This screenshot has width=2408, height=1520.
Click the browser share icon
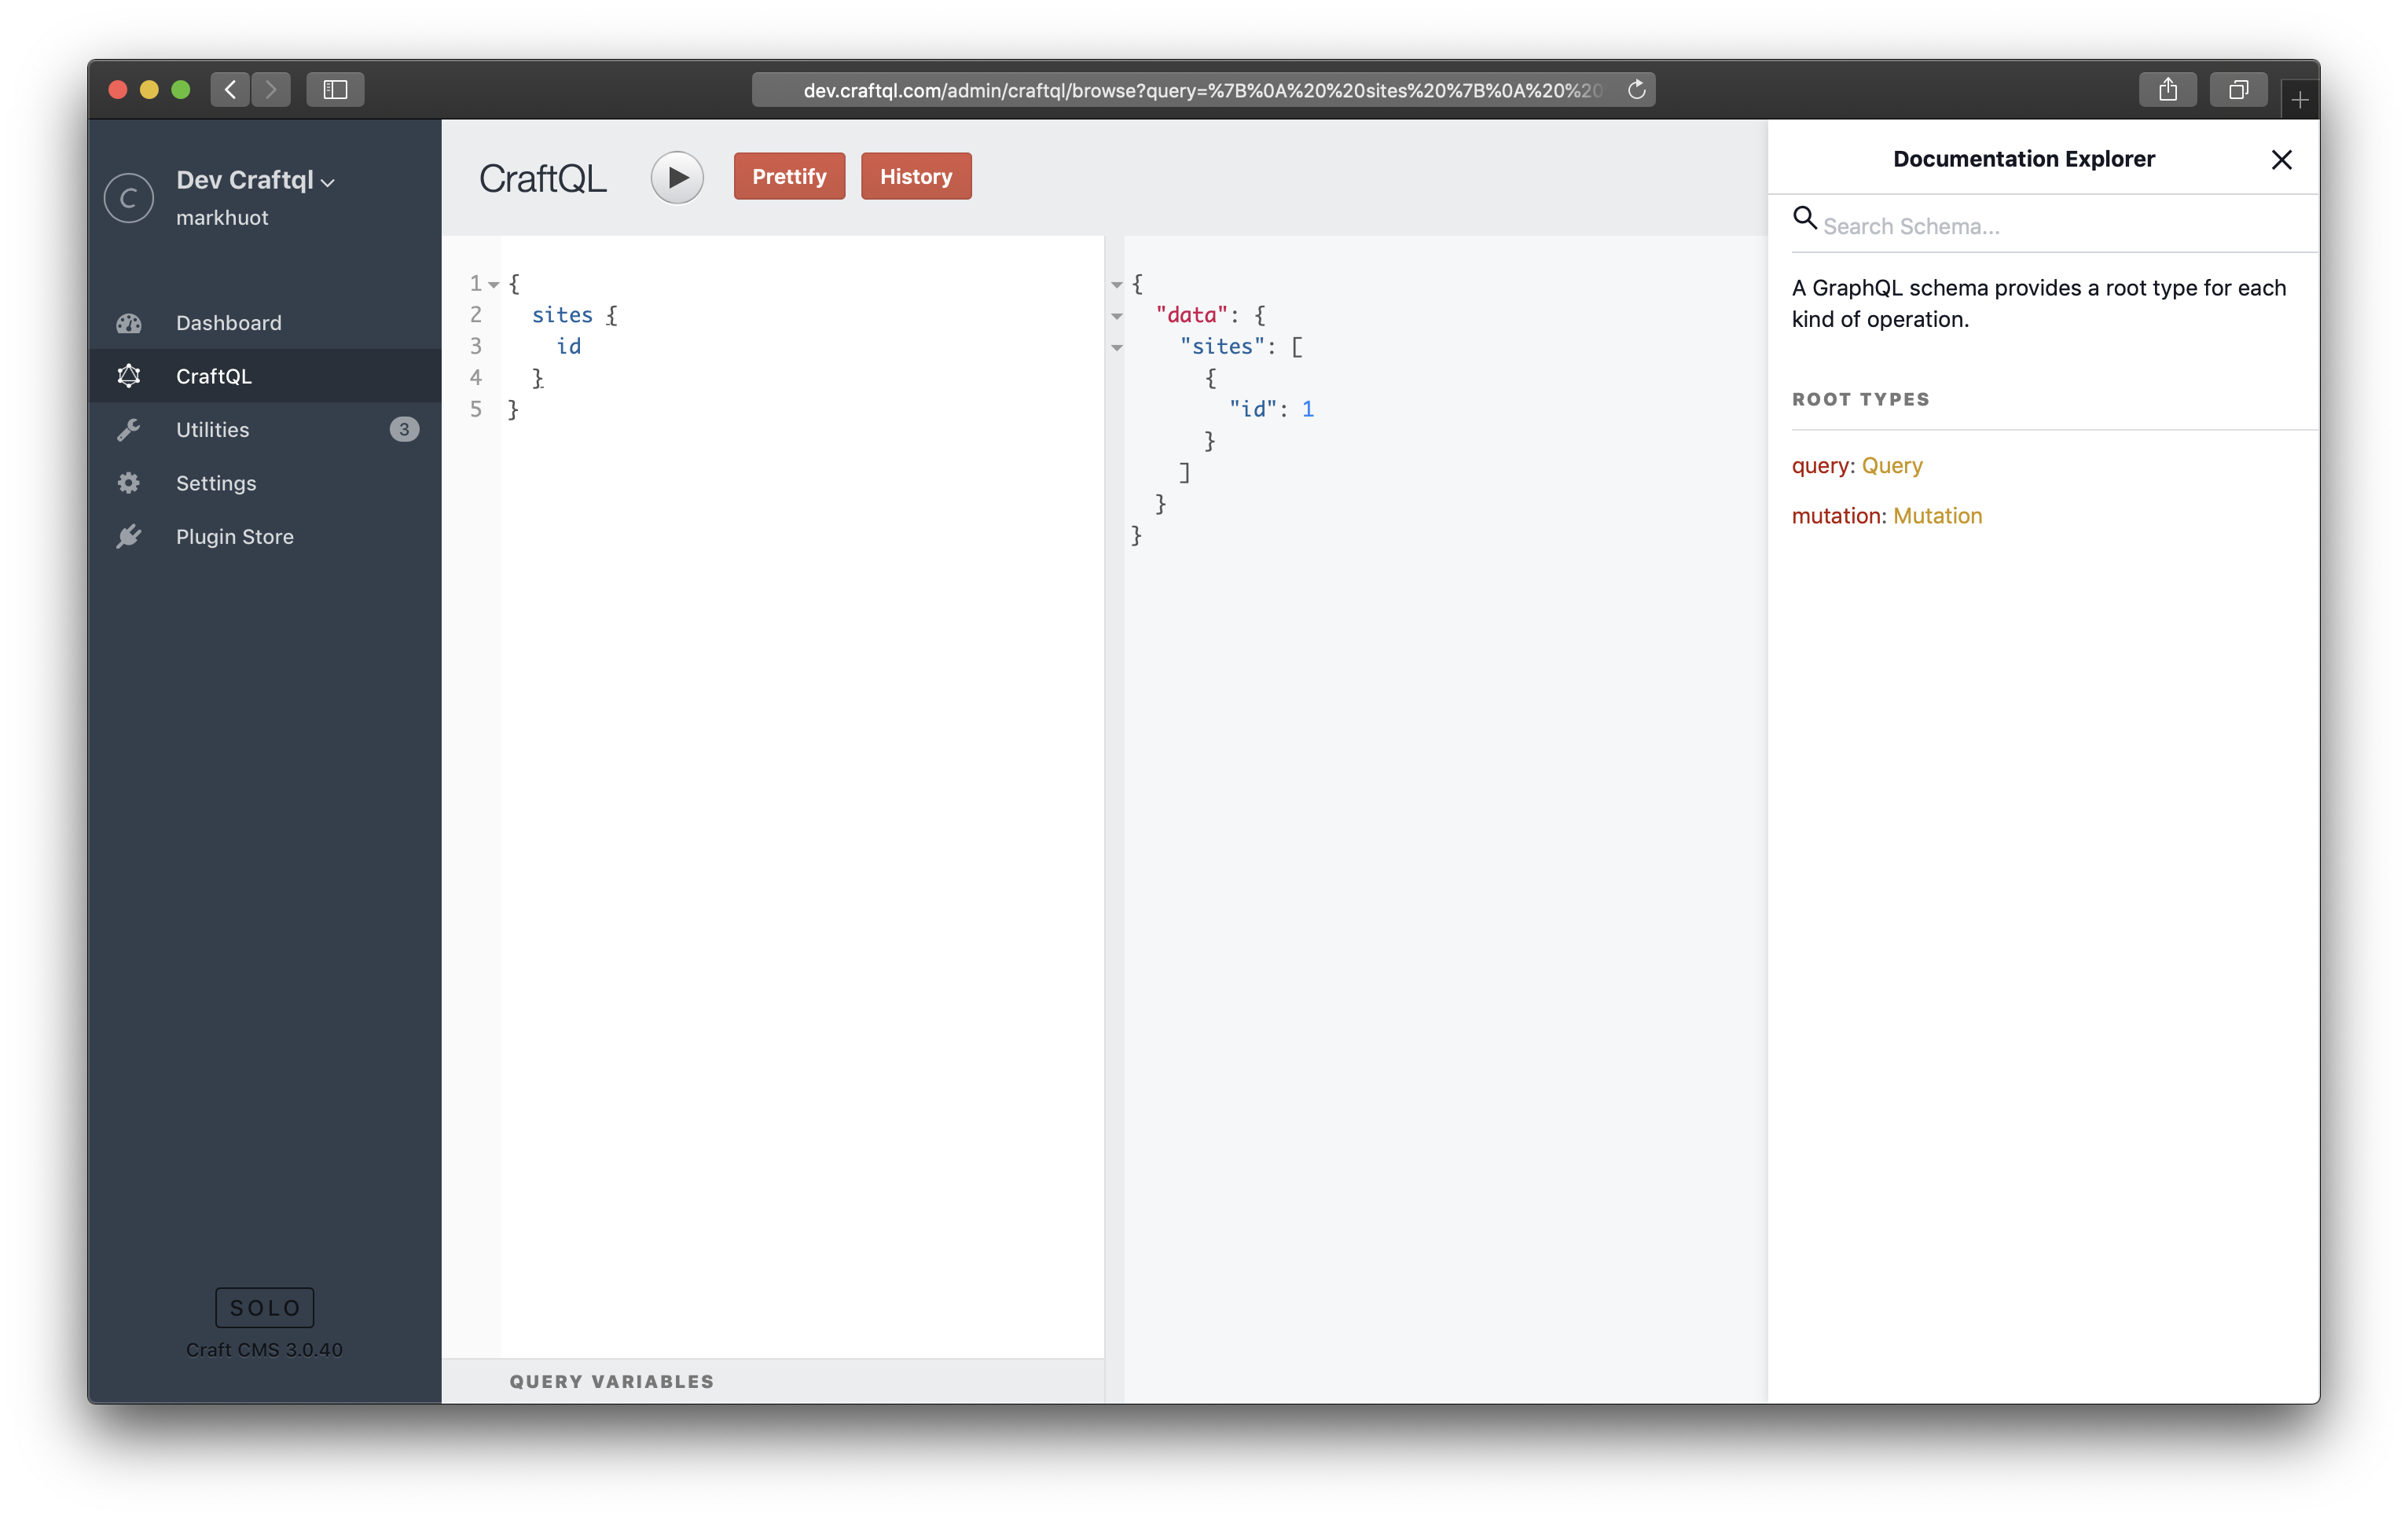click(2167, 90)
